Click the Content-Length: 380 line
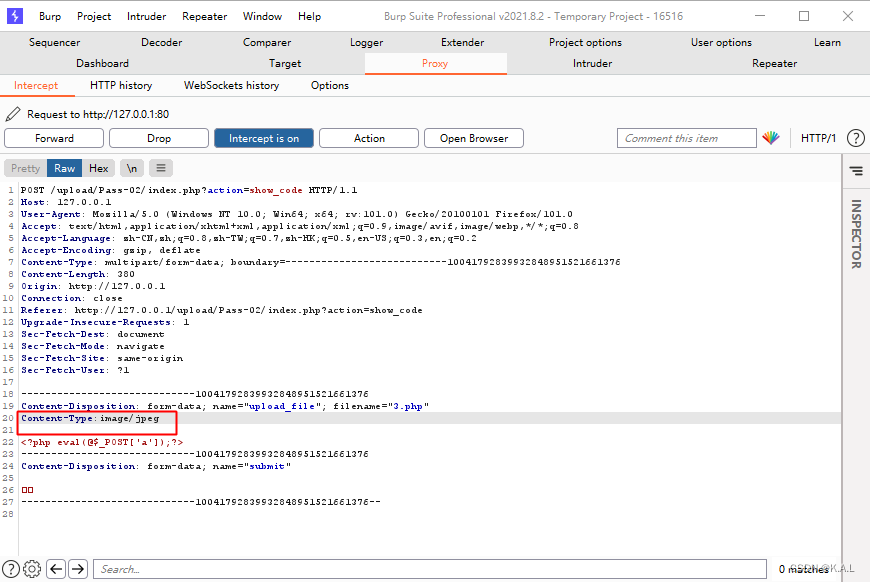 78,274
